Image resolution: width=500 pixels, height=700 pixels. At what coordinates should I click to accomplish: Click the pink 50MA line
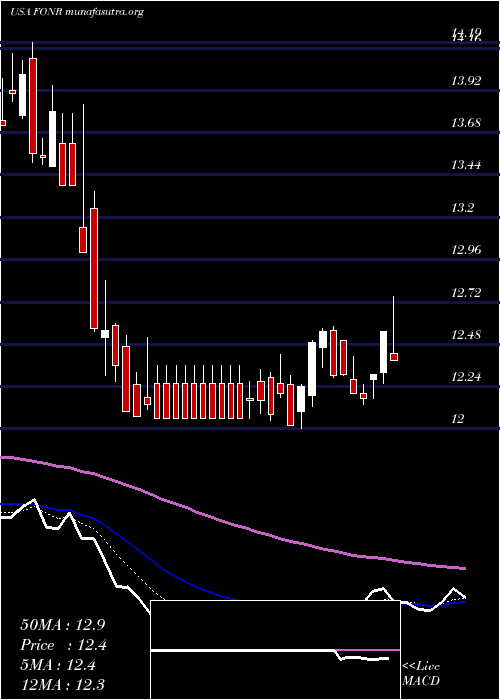(x=232, y=525)
